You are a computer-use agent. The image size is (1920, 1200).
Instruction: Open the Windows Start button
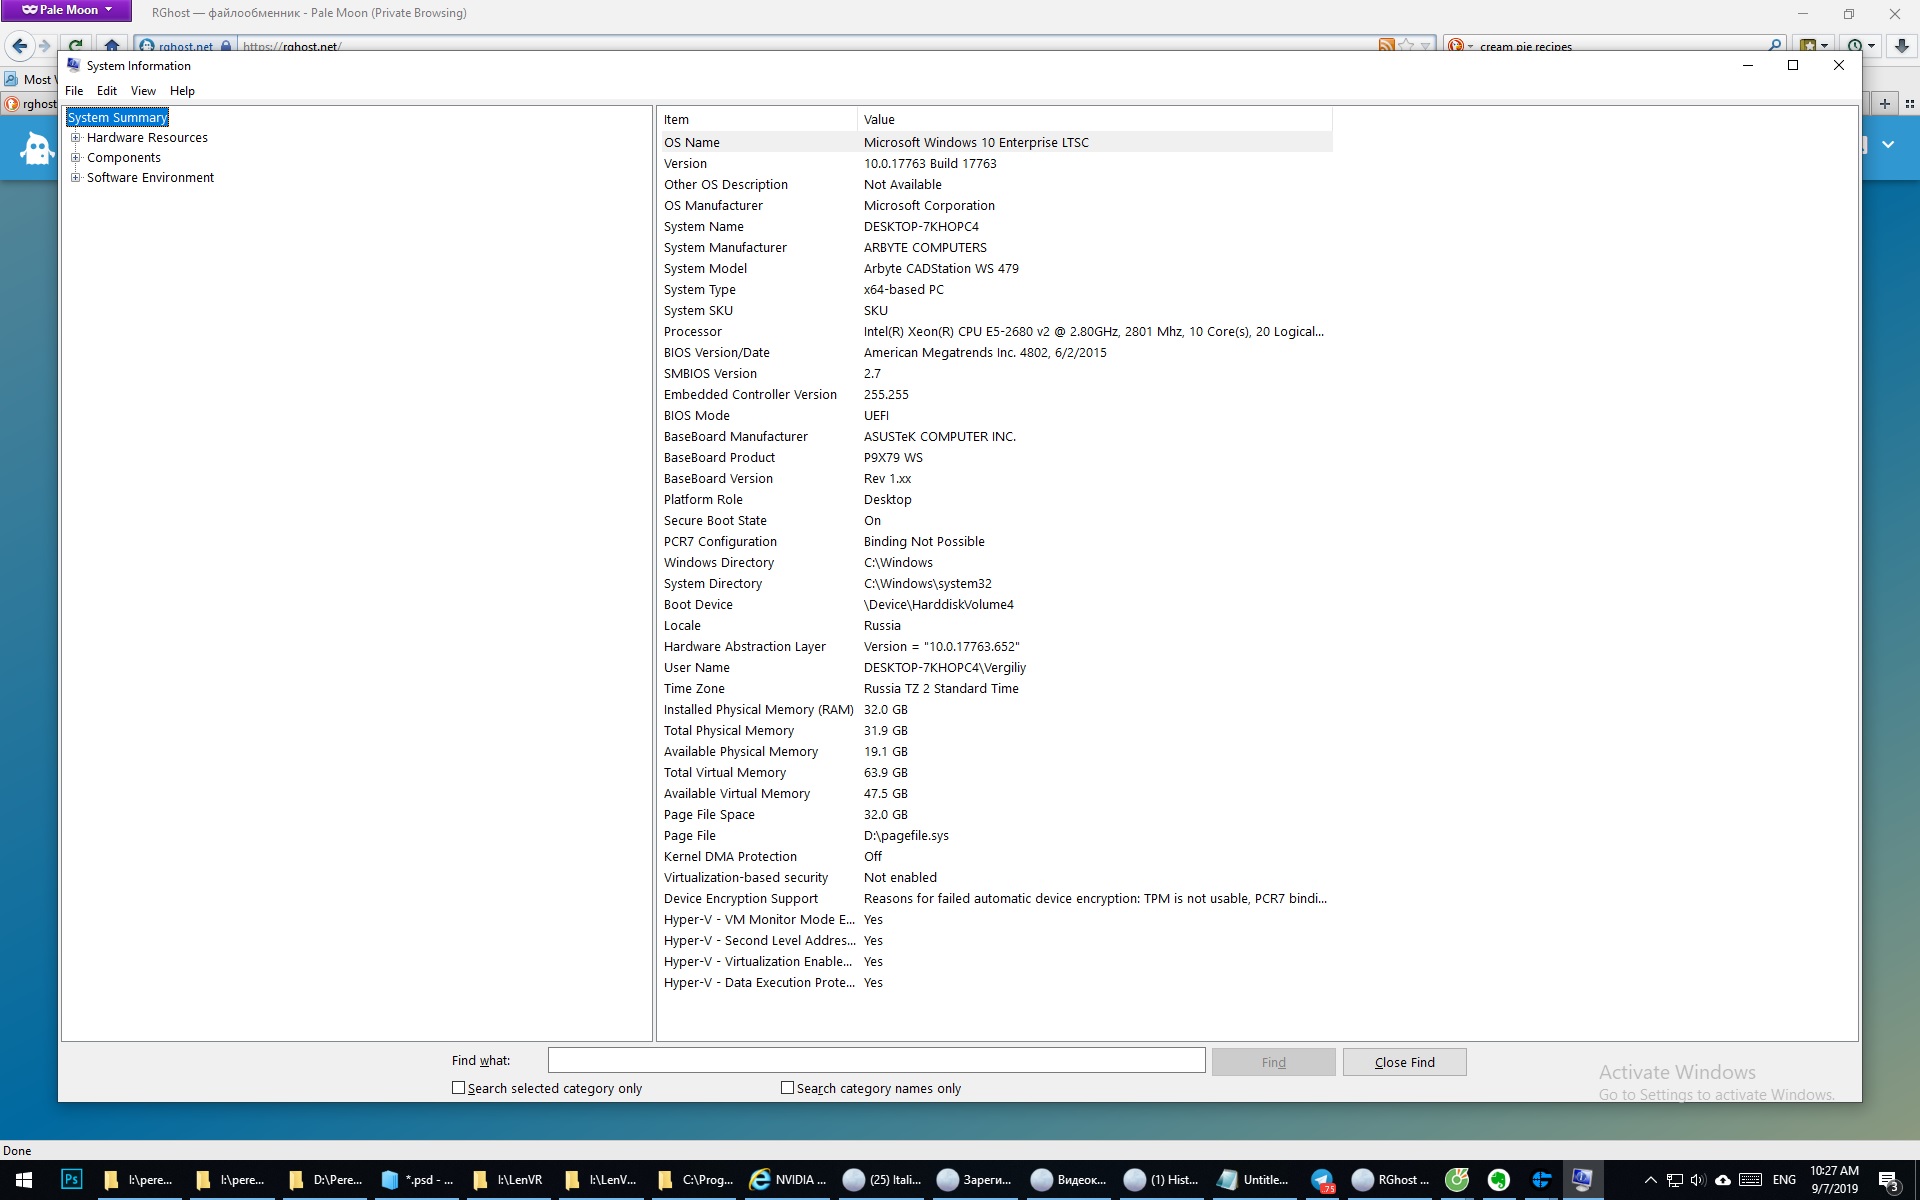coord(24,1180)
